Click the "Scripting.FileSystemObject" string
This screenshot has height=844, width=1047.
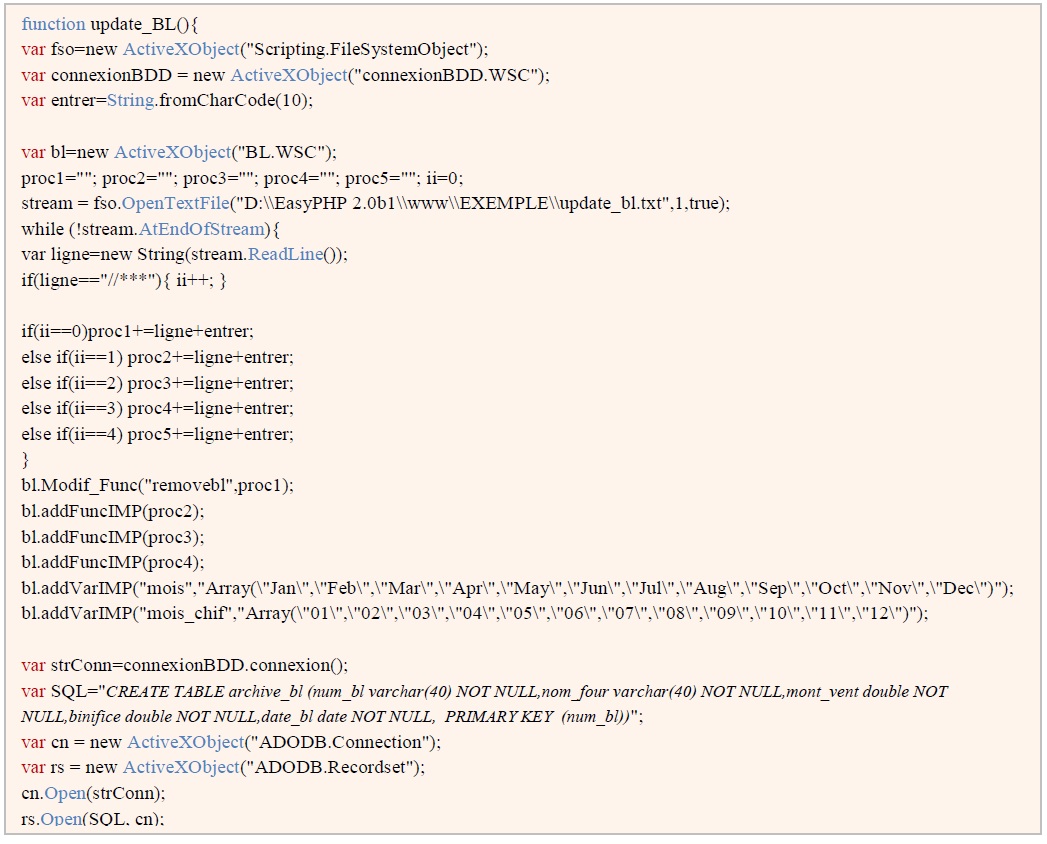tap(371, 49)
